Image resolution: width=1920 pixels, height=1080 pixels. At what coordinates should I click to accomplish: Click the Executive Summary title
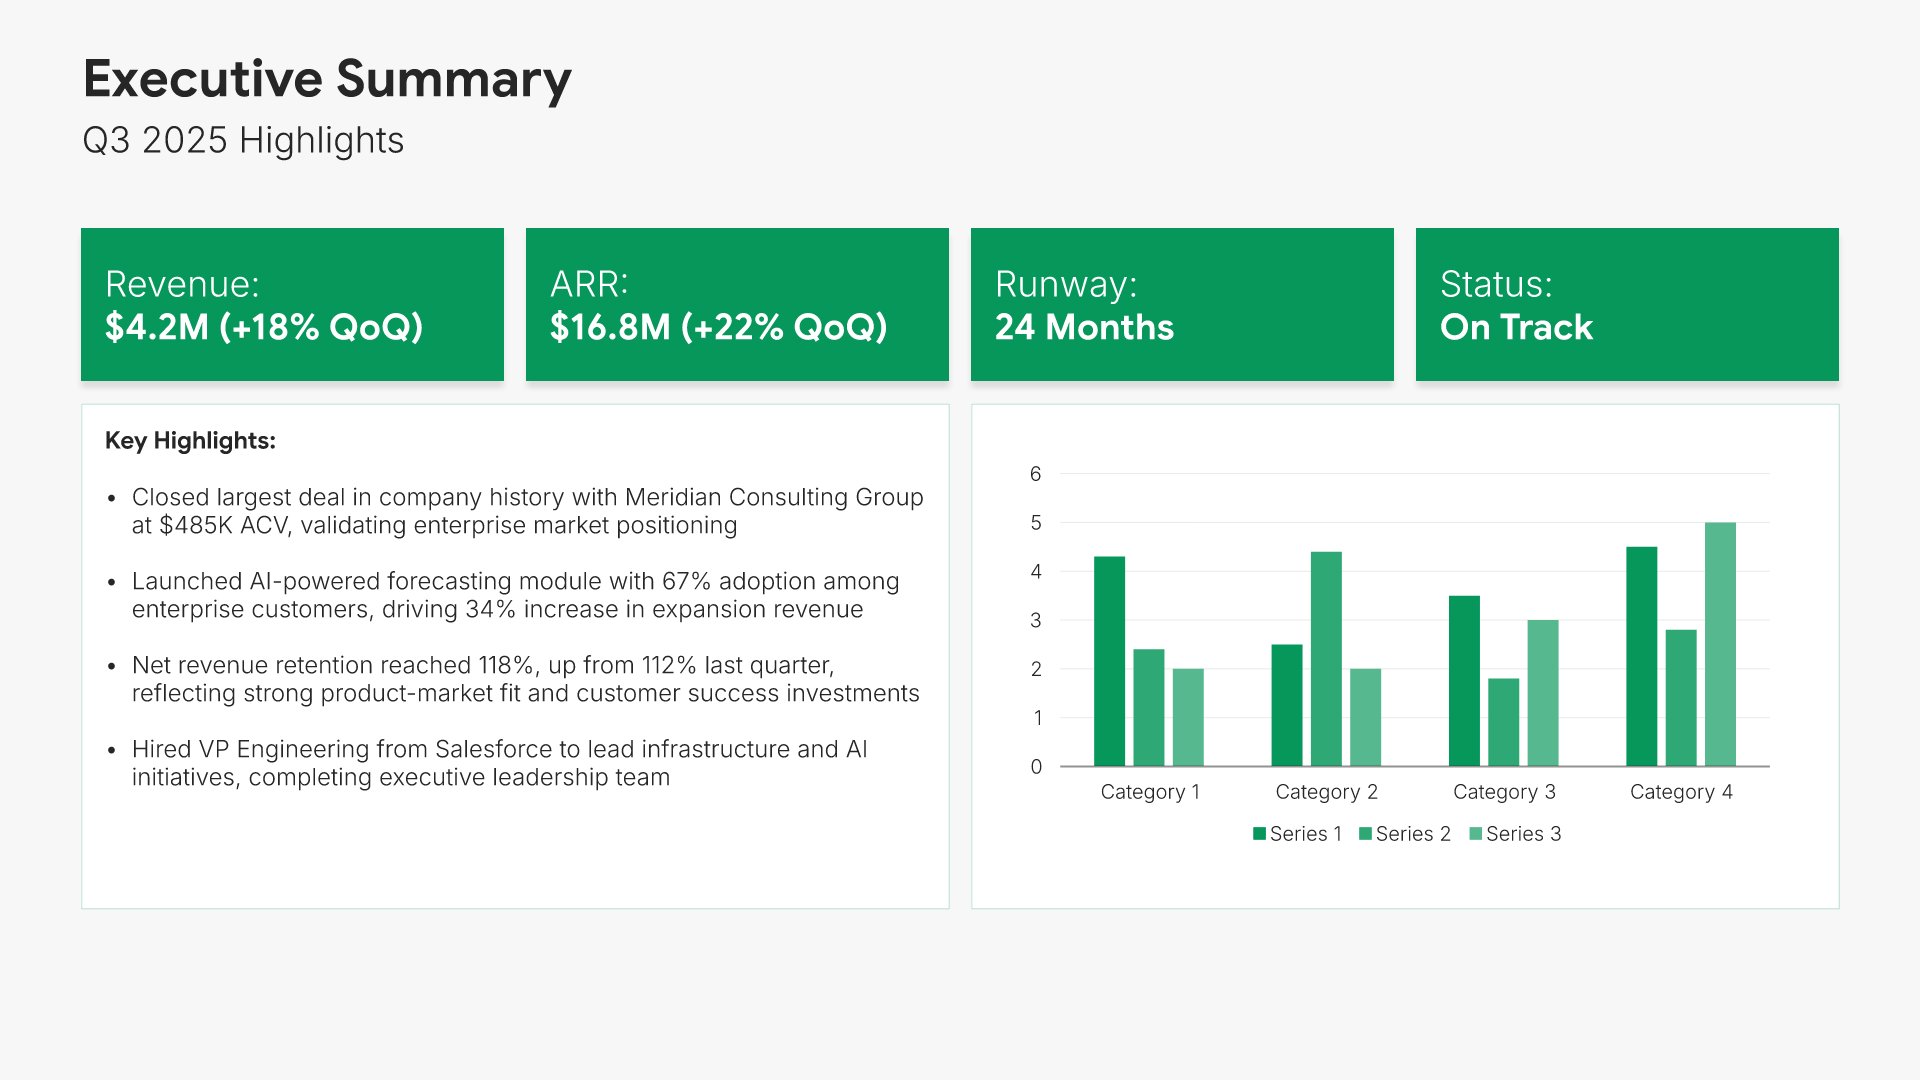click(327, 79)
